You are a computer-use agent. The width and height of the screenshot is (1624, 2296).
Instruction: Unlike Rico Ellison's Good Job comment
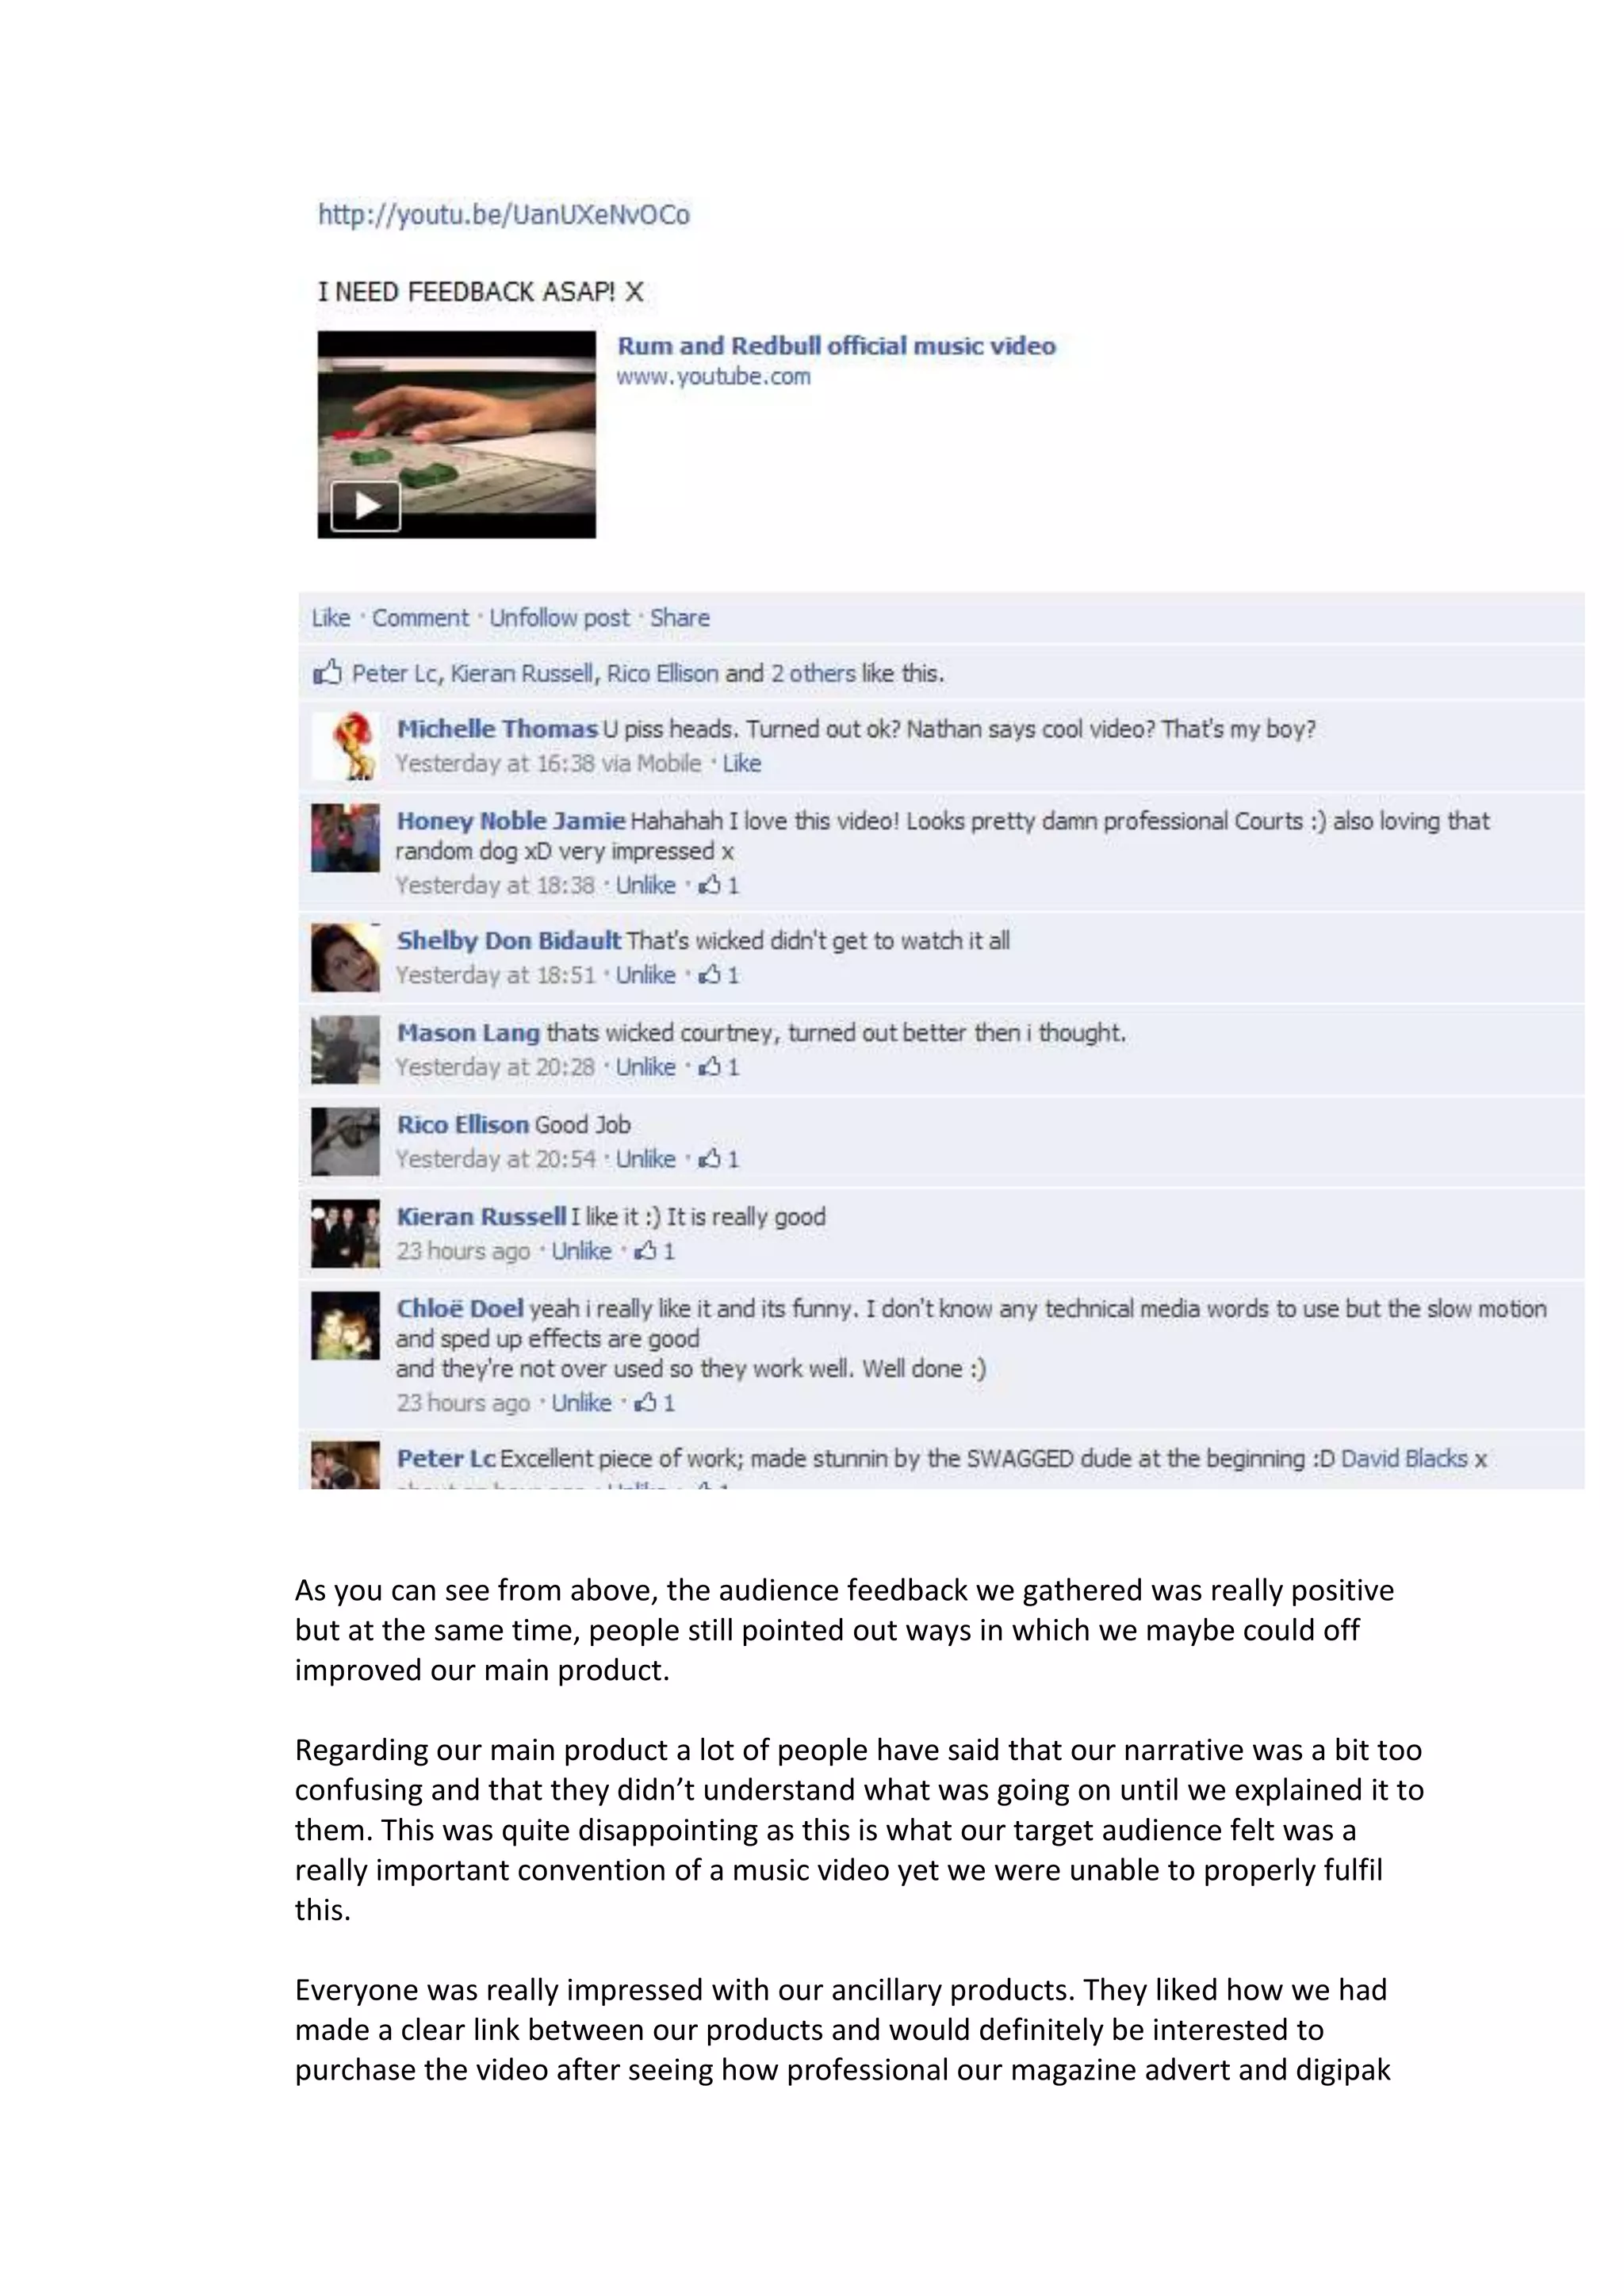645,1160
